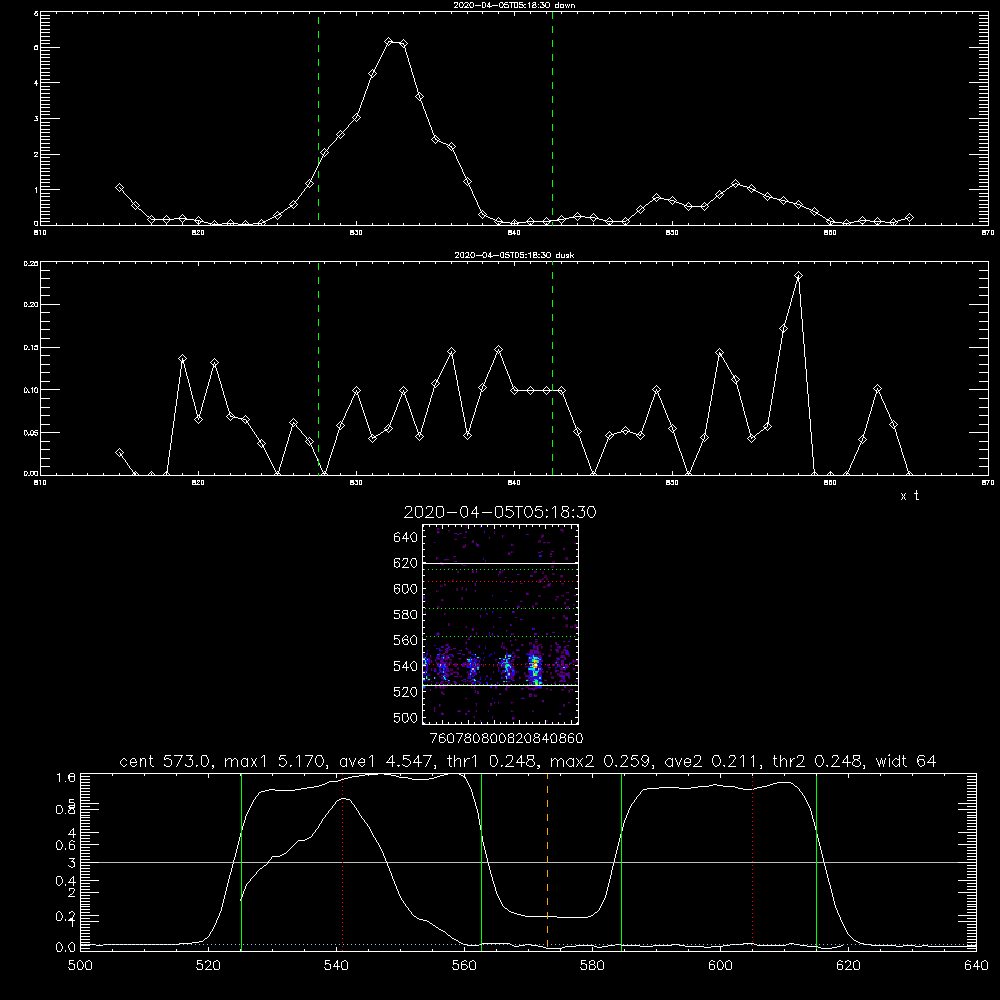Click the lower white line in the spectrogram

(x=500, y=685)
